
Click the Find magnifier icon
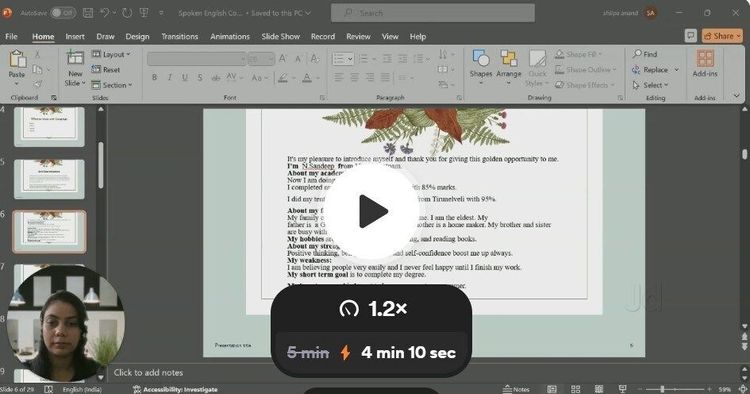pos(637,54)
